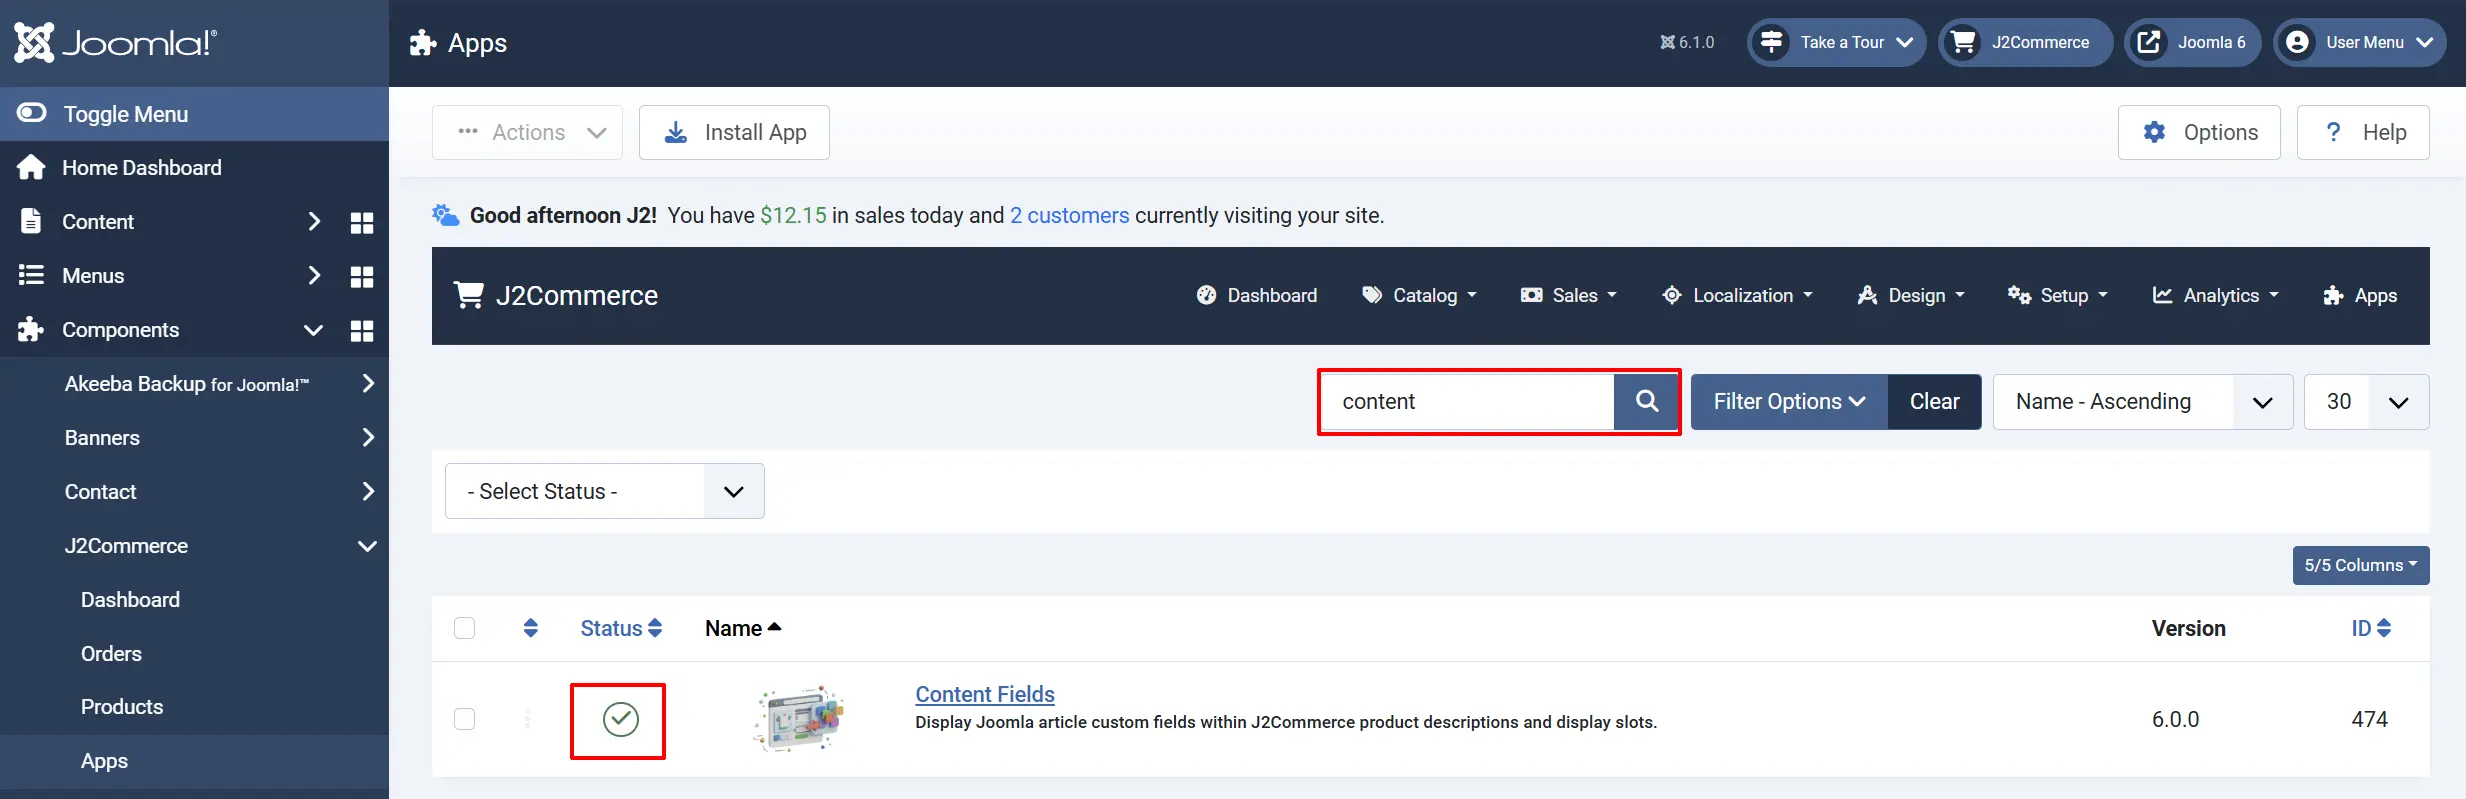Toggle Content Fields enabled status checkmark

pos(621,719)
